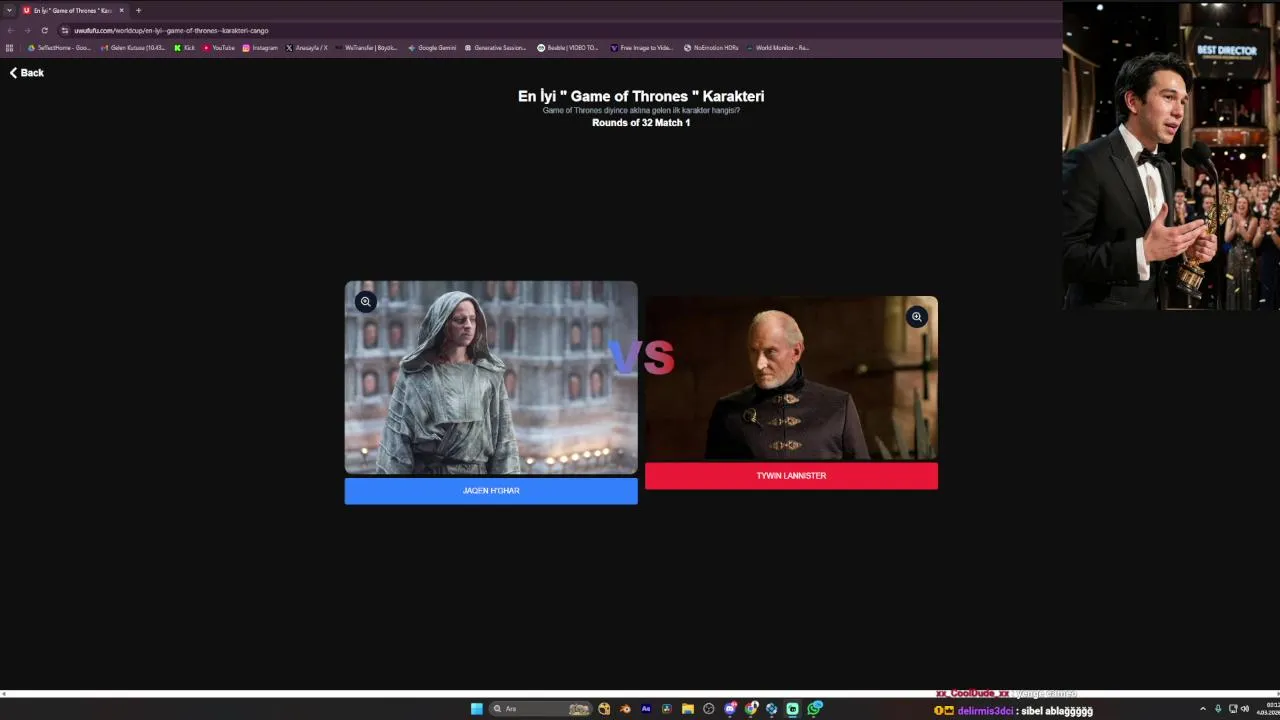
Task: Vote for JAQEN H'GHAR blue button
Action: point(491,491)
